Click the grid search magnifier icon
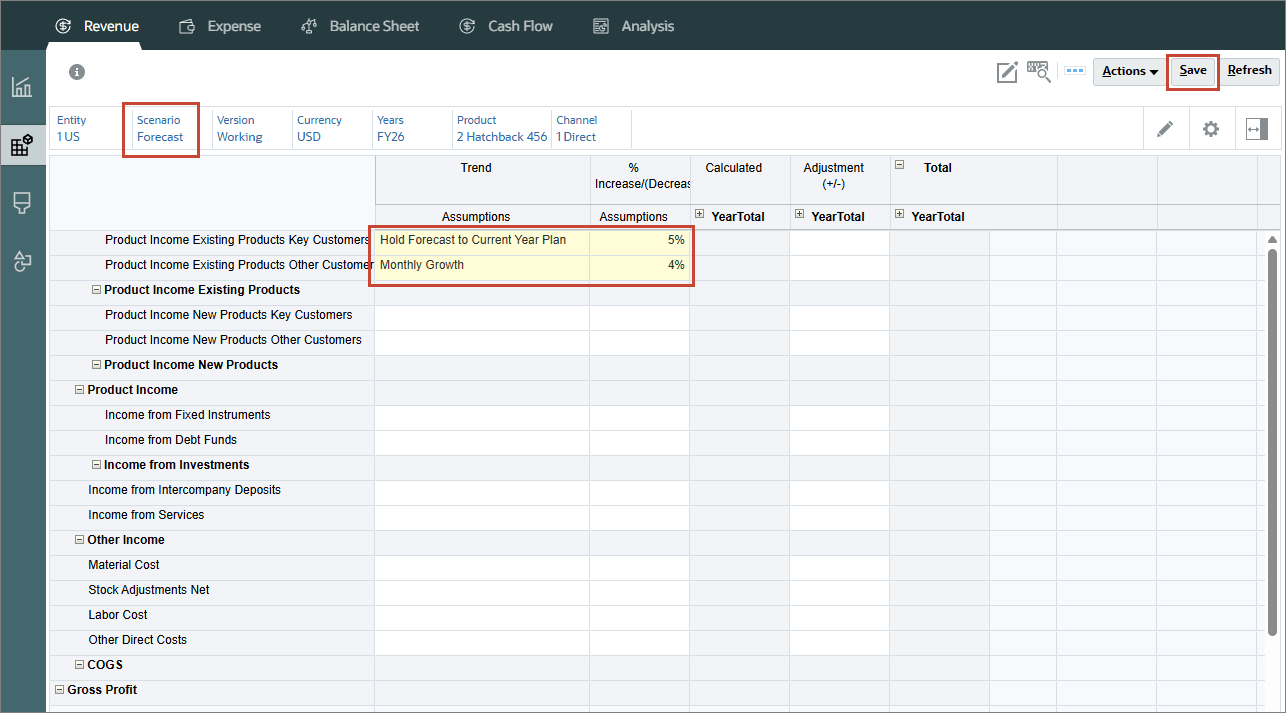The image size is (1286, 713). point(1039,71)
